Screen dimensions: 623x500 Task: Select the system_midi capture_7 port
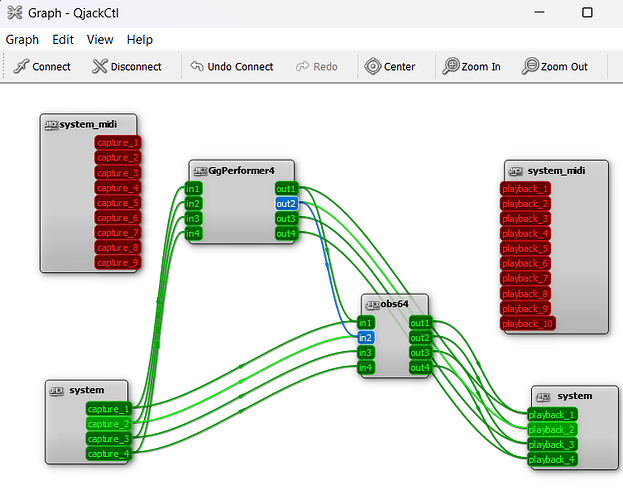(x=118, y=233)
